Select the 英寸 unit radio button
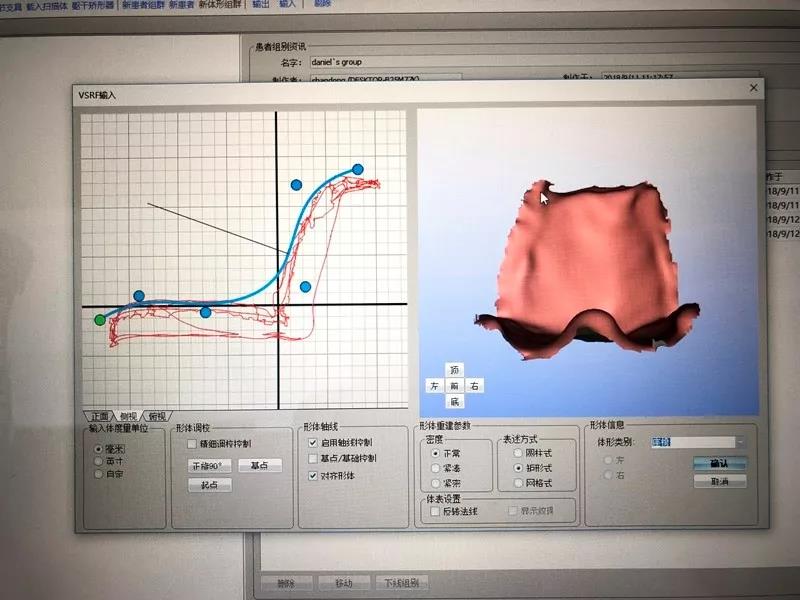The width and height of the screenshot is (800, 600). coord(97,462)
